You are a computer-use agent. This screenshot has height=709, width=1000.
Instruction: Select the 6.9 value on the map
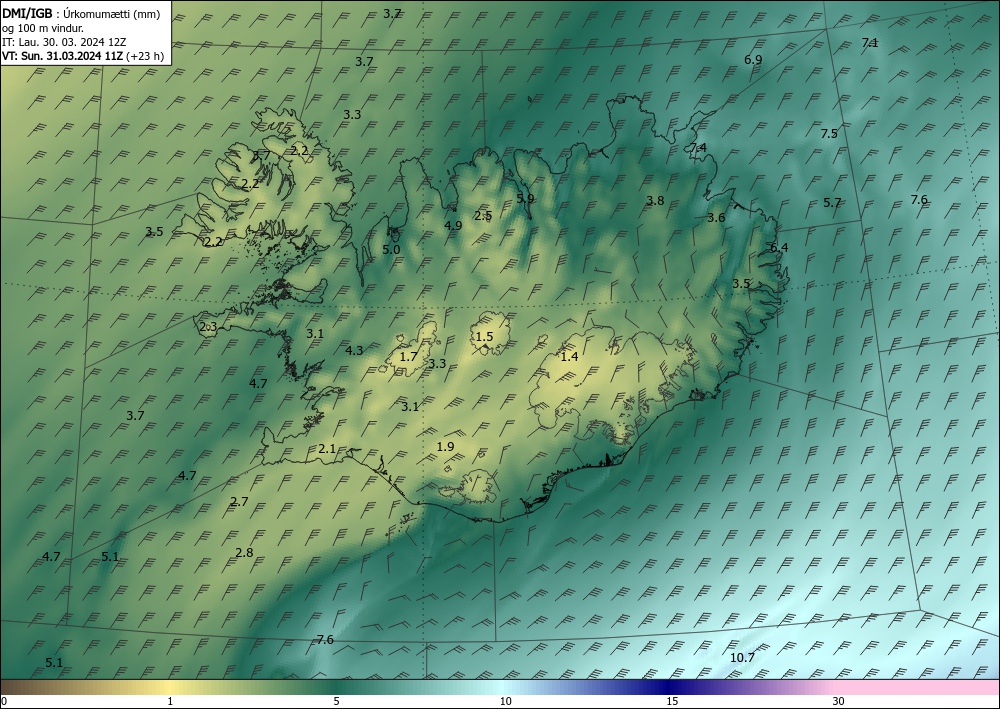(x=753, y=59)
